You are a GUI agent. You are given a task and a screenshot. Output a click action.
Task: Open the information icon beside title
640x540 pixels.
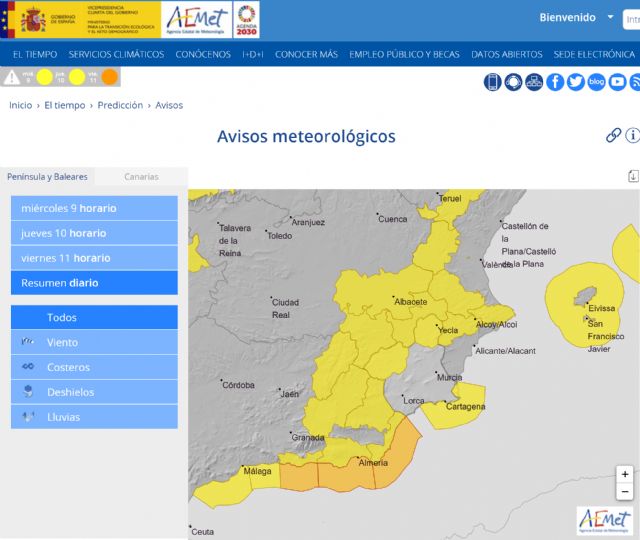click(x=633, y=135)
